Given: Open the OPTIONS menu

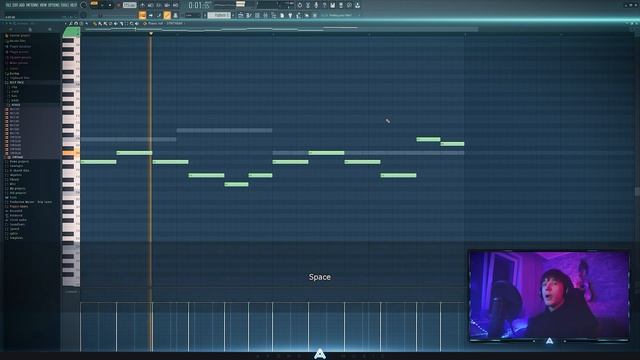Looking at the screenshot, I should click(x=54, y=5).
